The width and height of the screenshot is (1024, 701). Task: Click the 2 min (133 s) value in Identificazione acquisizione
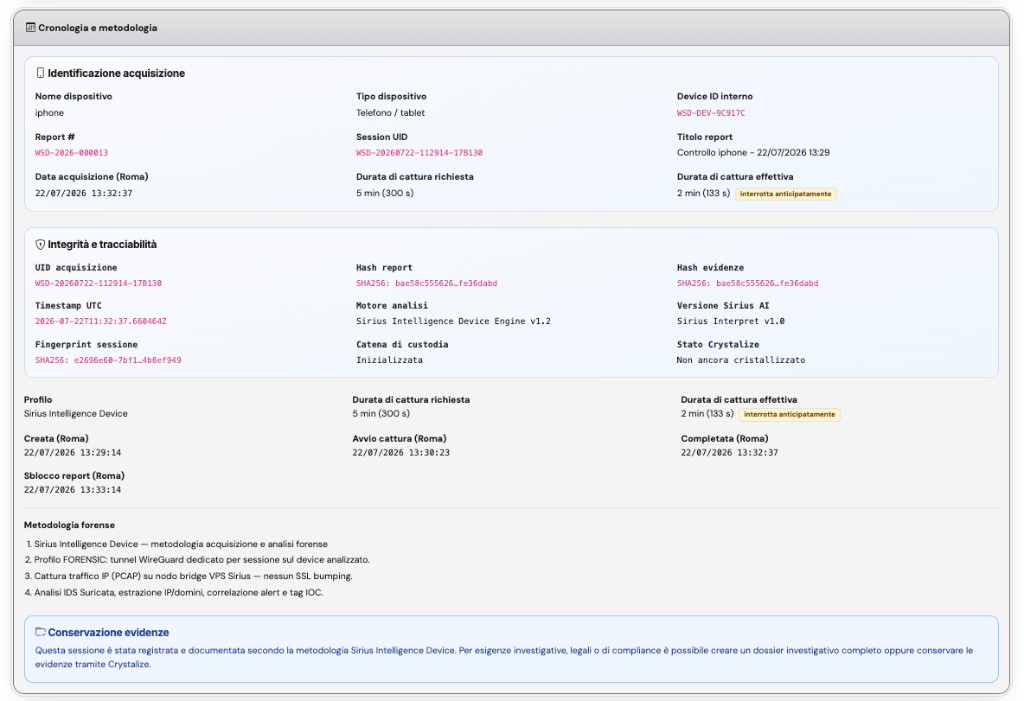tap(703, 193)
